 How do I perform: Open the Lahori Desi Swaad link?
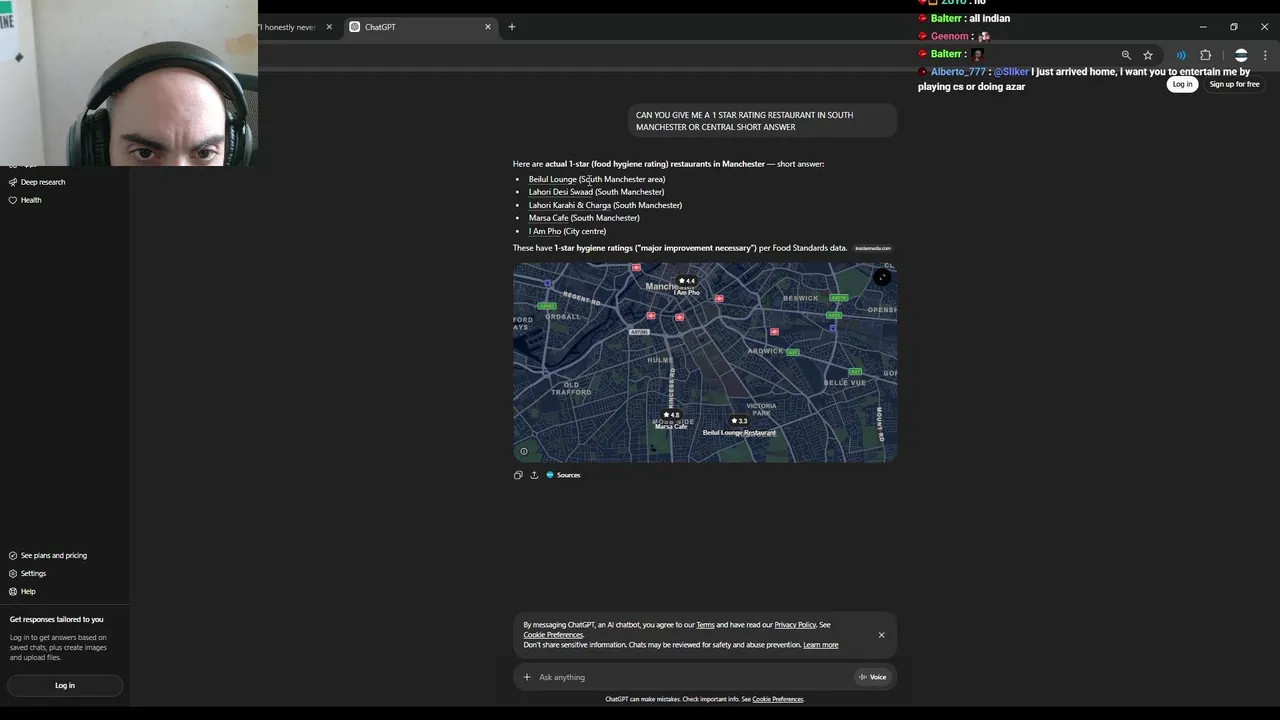click(561, 192)
